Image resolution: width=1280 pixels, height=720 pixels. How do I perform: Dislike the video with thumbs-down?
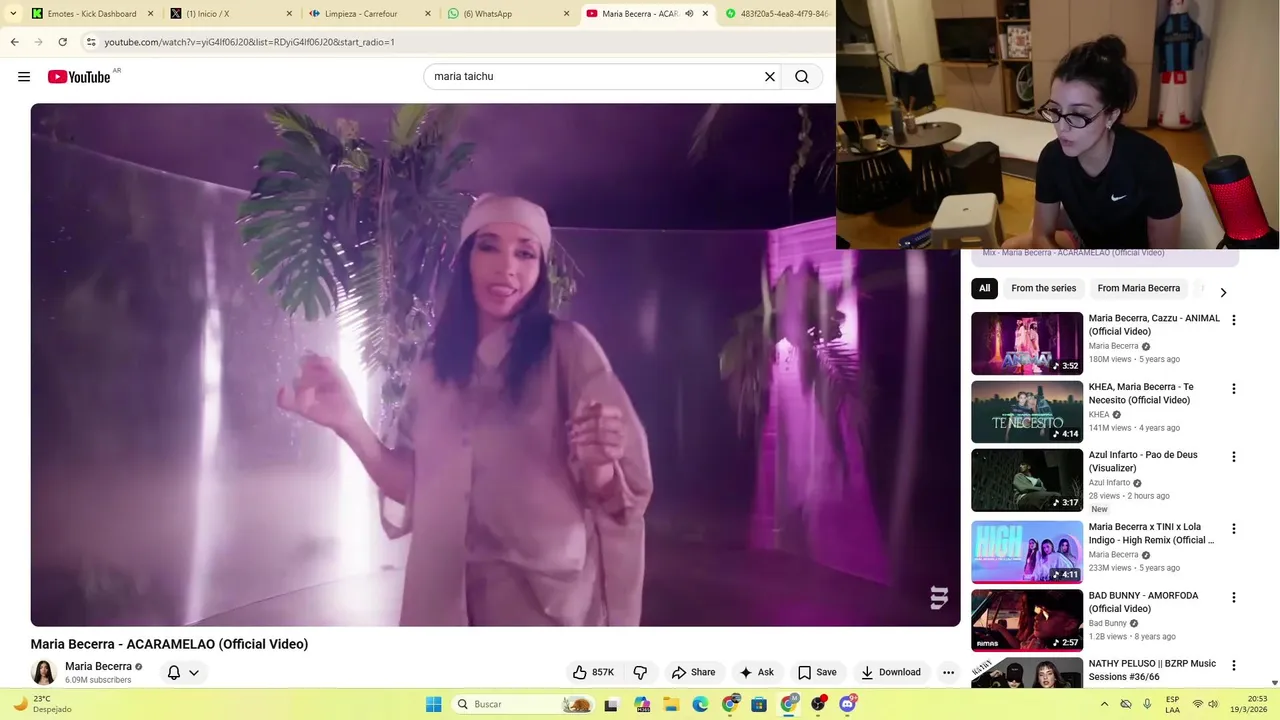641,672
